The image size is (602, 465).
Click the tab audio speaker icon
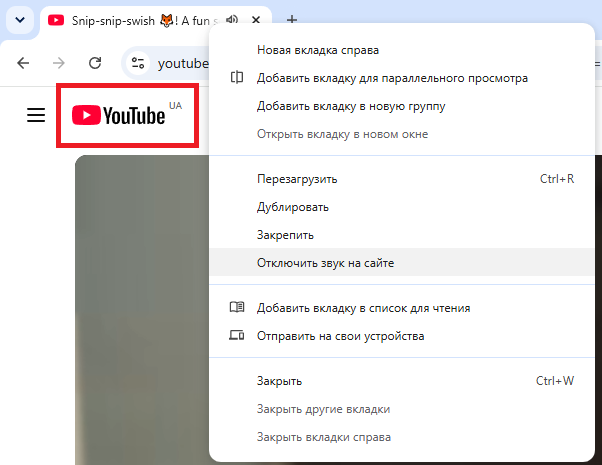232,19
